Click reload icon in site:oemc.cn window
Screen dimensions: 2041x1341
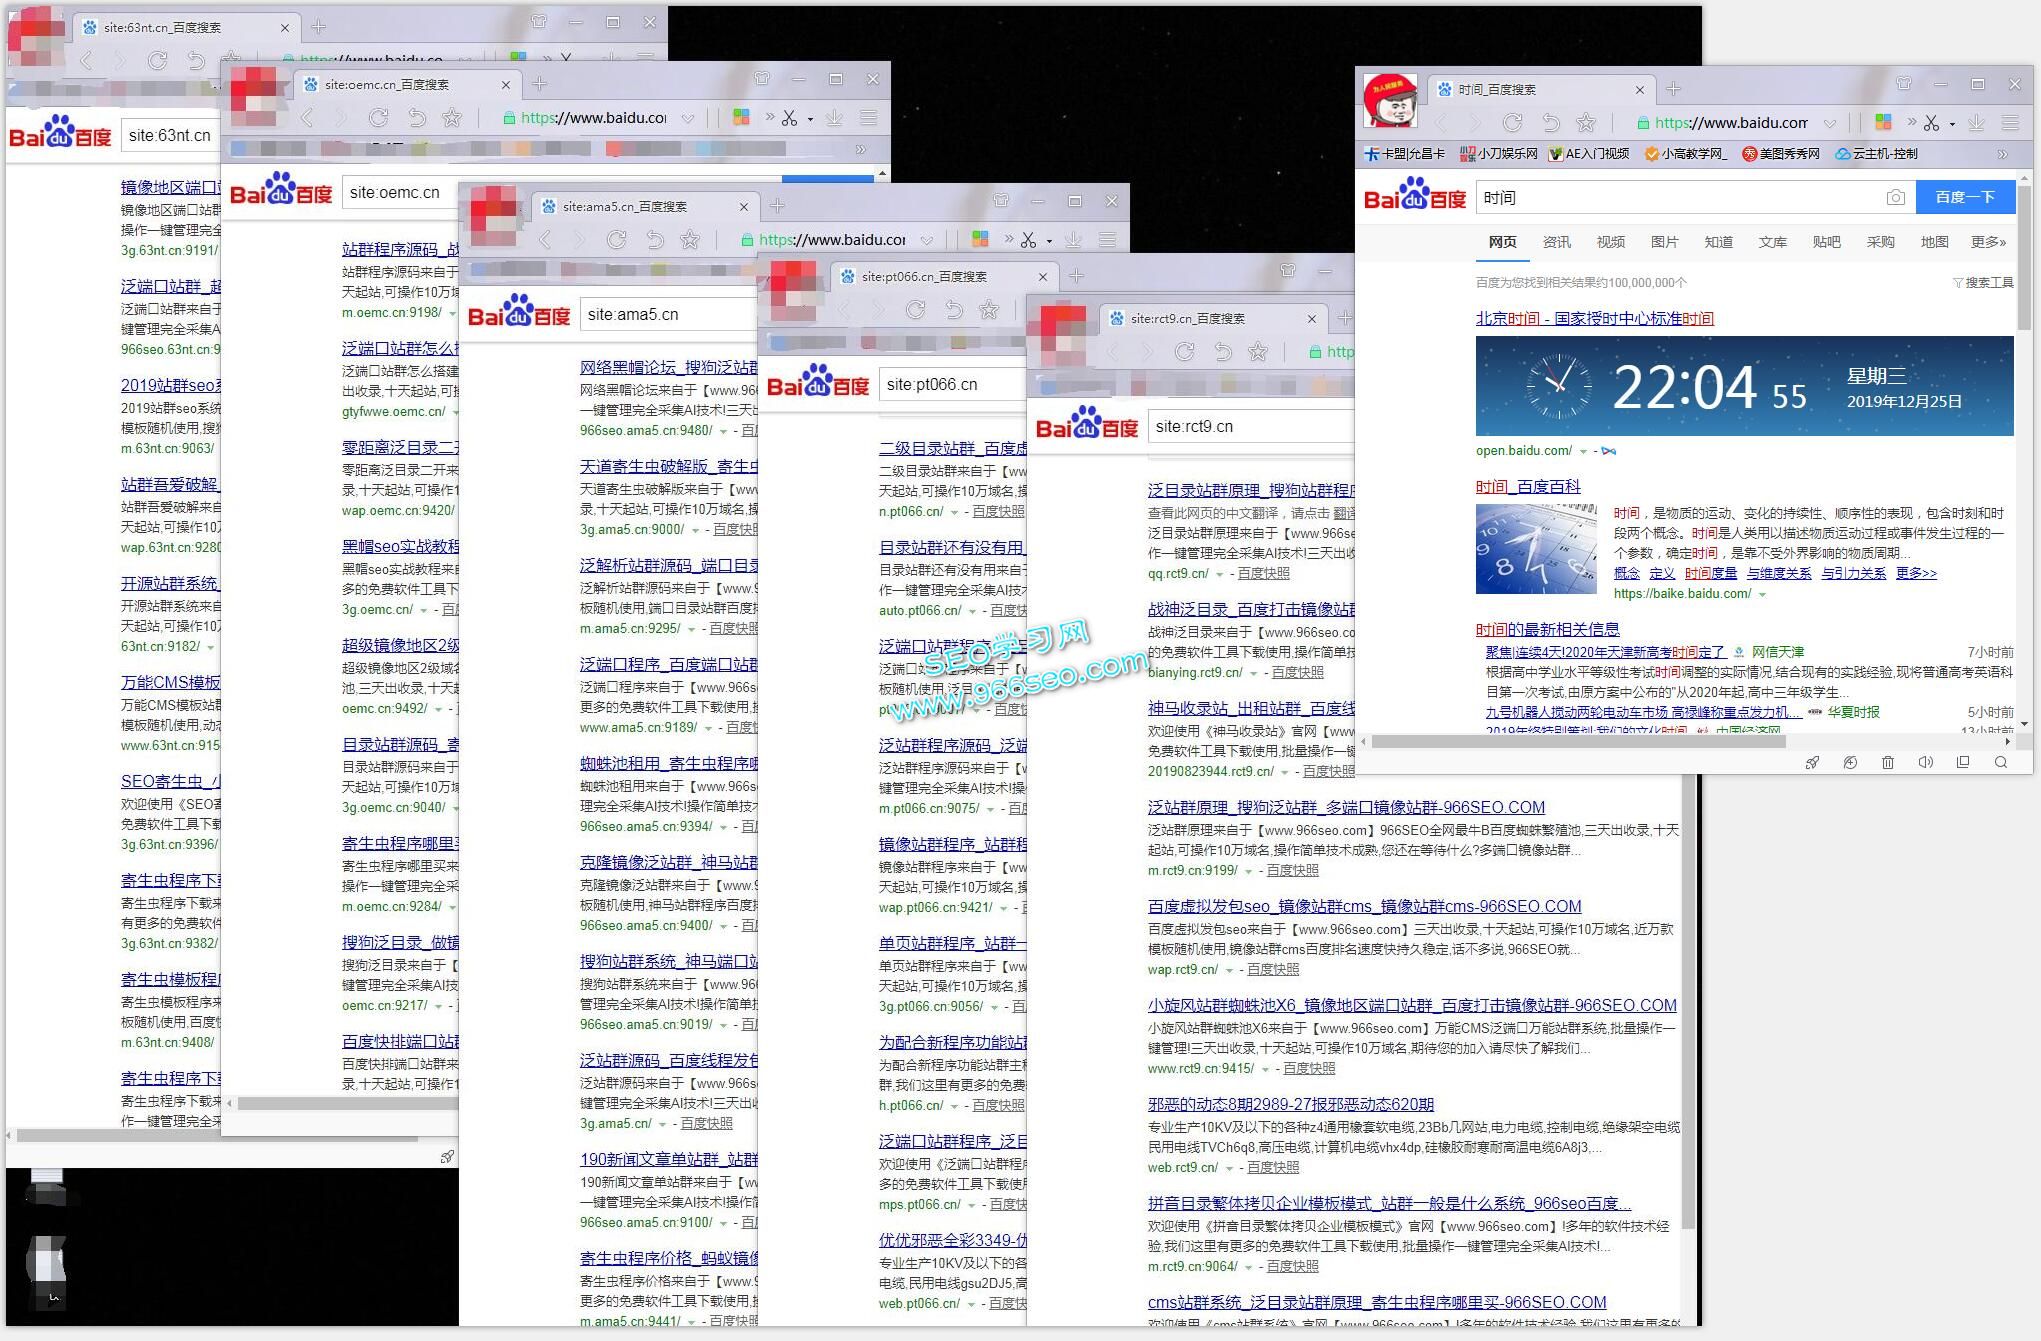coord(379,118)
